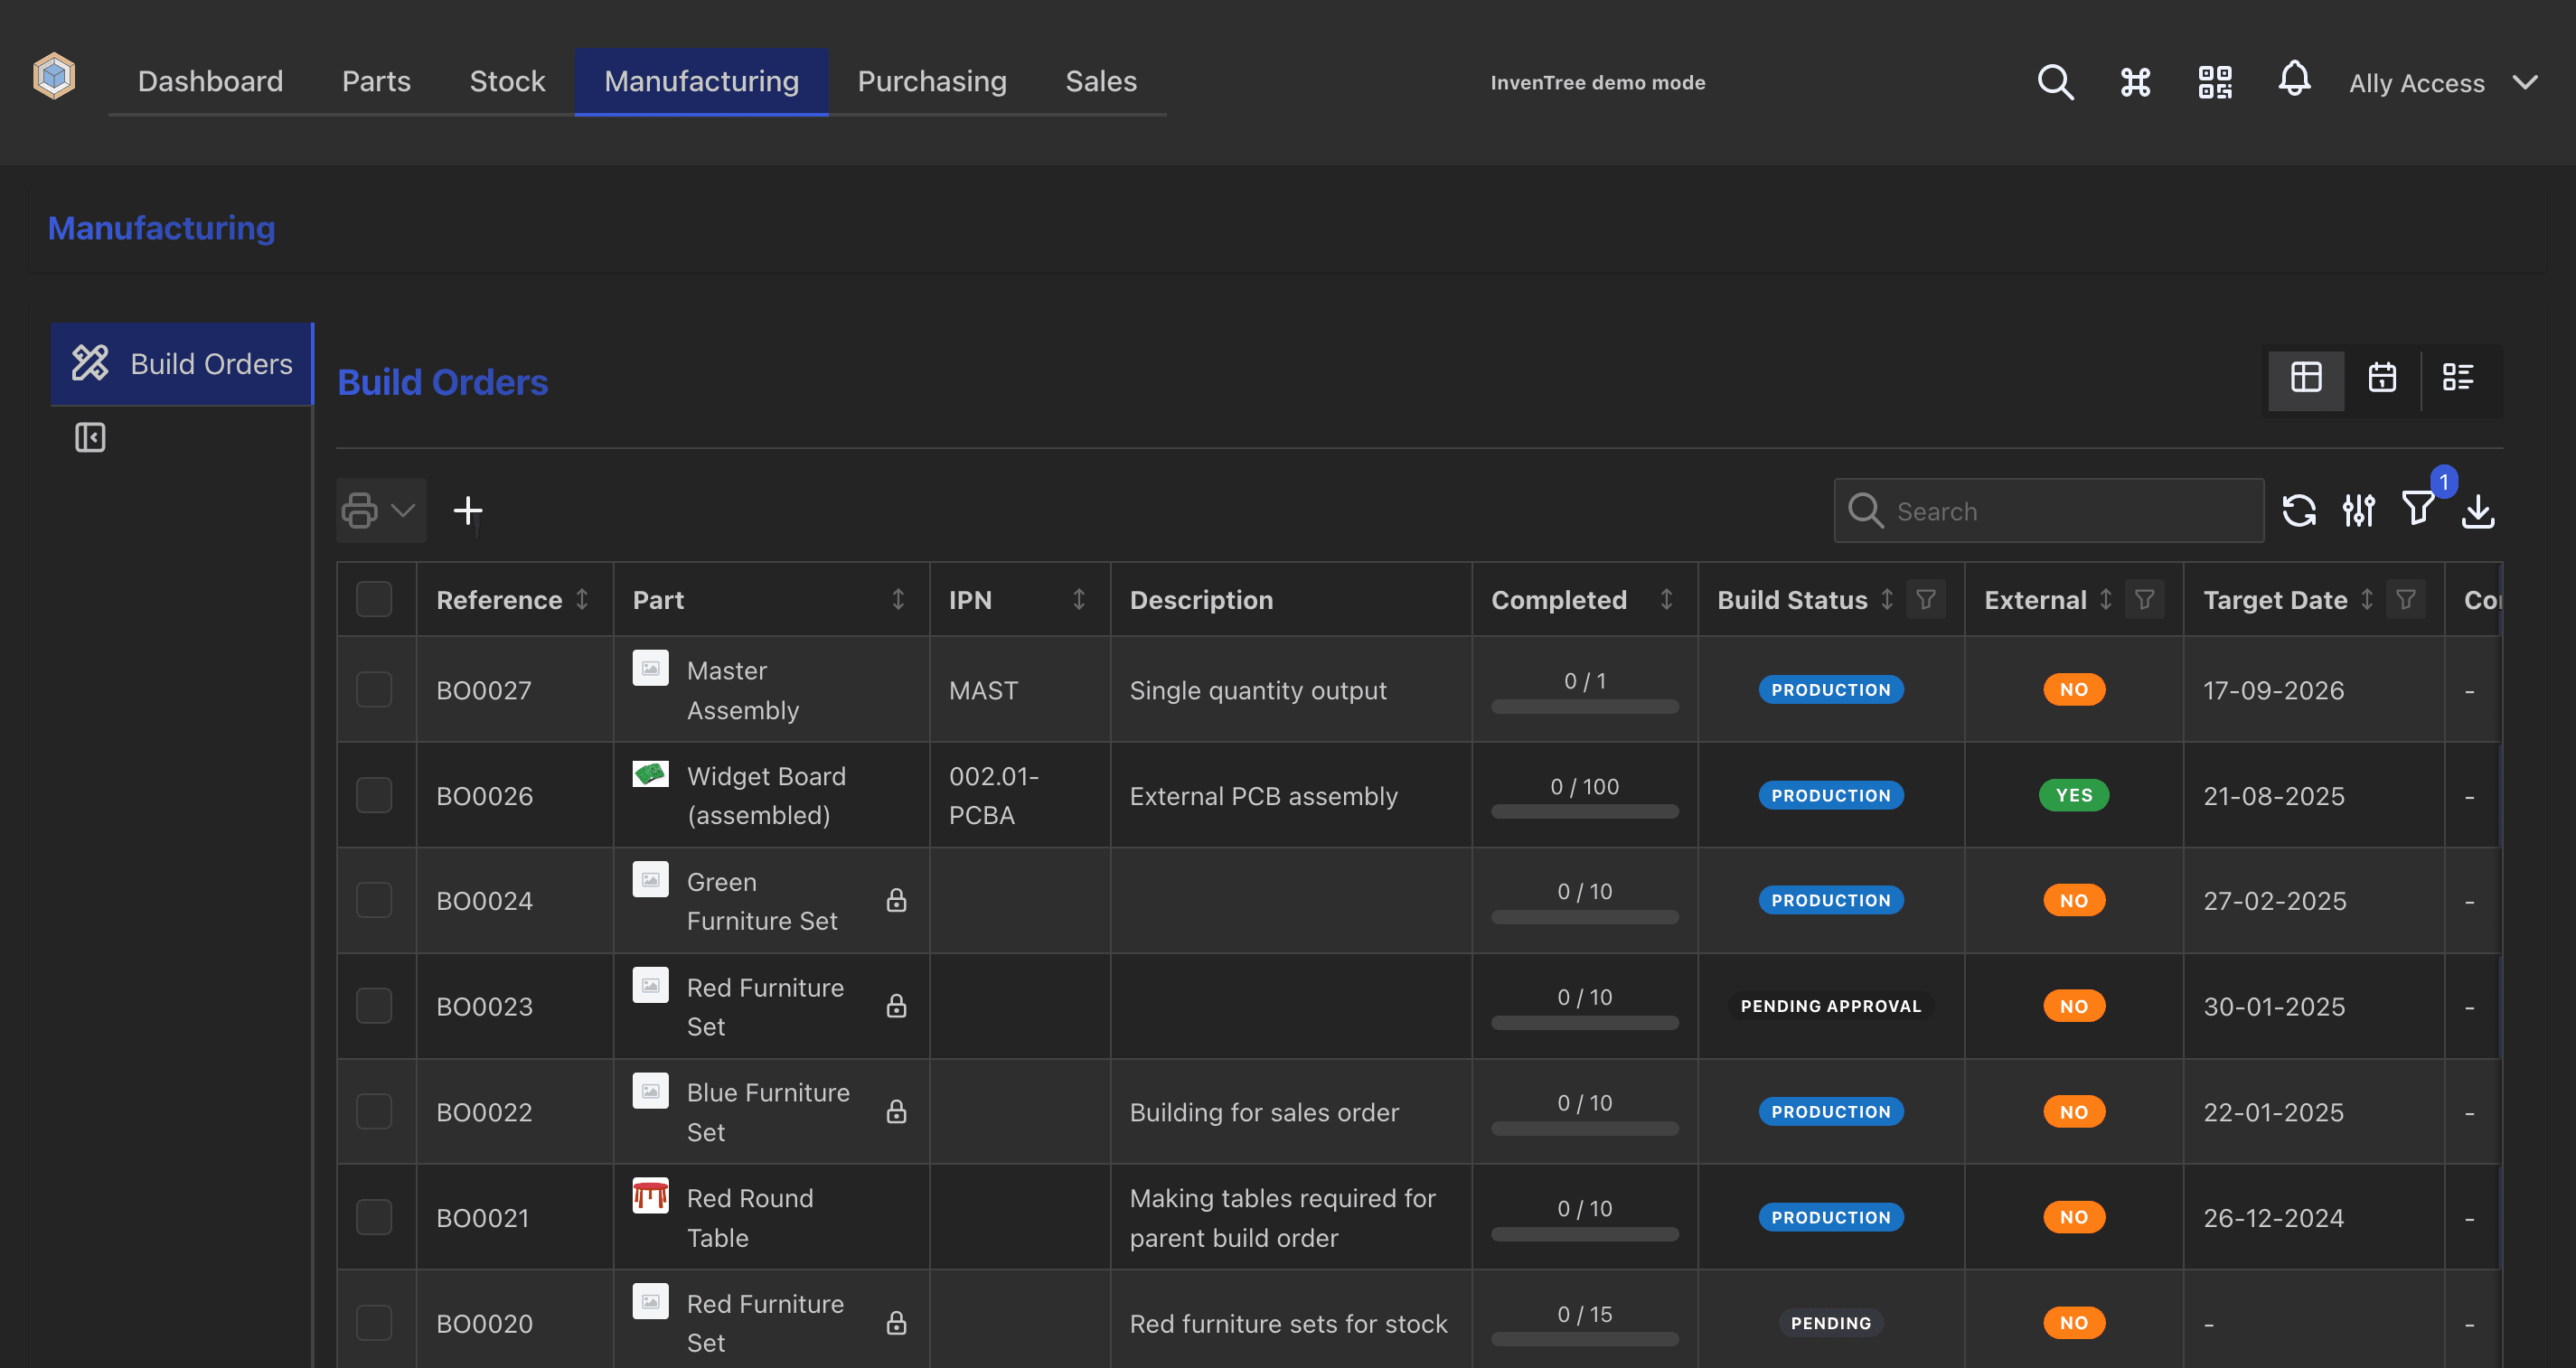Open the command spotlight icon
Viewport: 2576px width, 1368px height.
click(x=2135, y=82)
